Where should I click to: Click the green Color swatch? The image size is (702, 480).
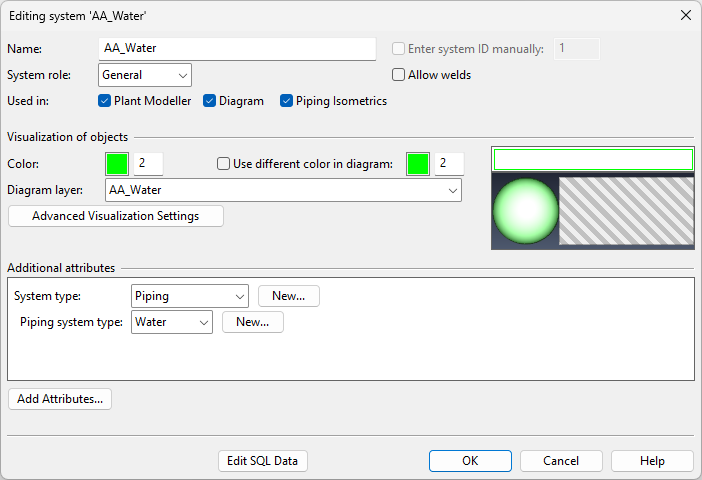118,164
